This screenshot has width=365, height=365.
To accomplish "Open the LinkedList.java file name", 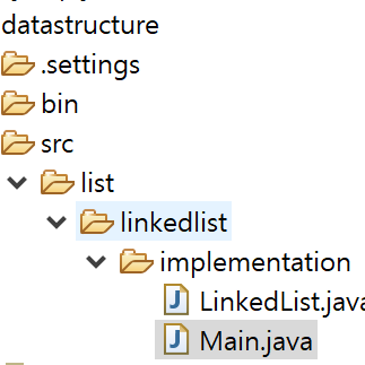I will (282, 302).
